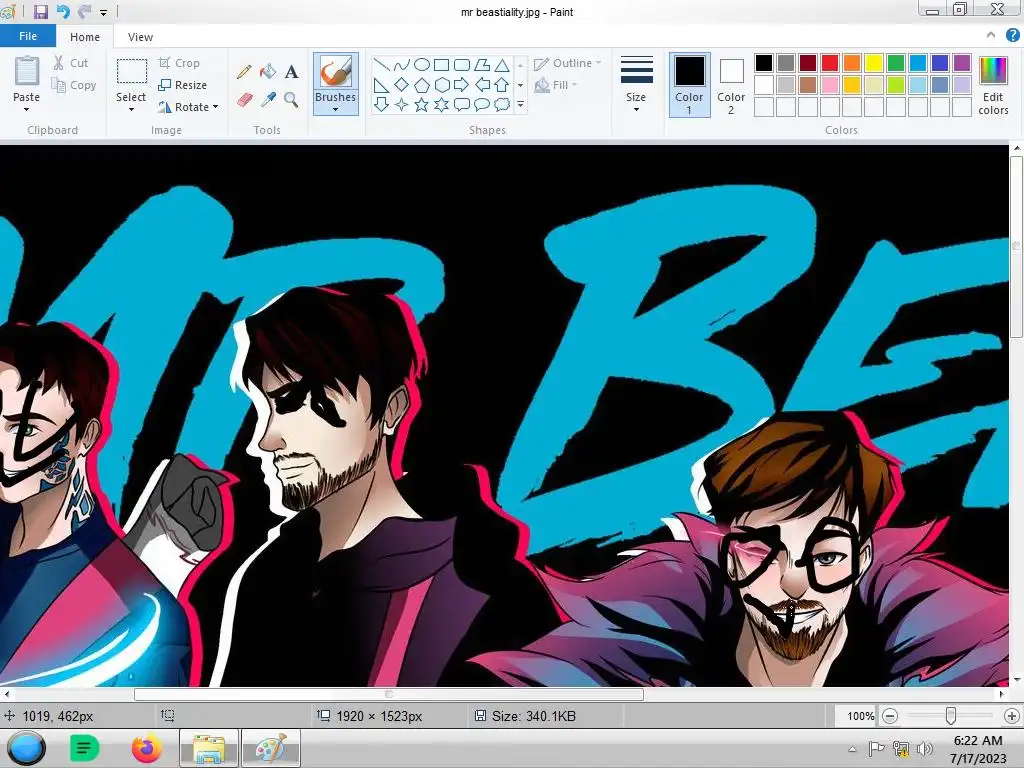Select the Pencil tool
Viewport: 1024px width, 768px height.
point(244,71)
